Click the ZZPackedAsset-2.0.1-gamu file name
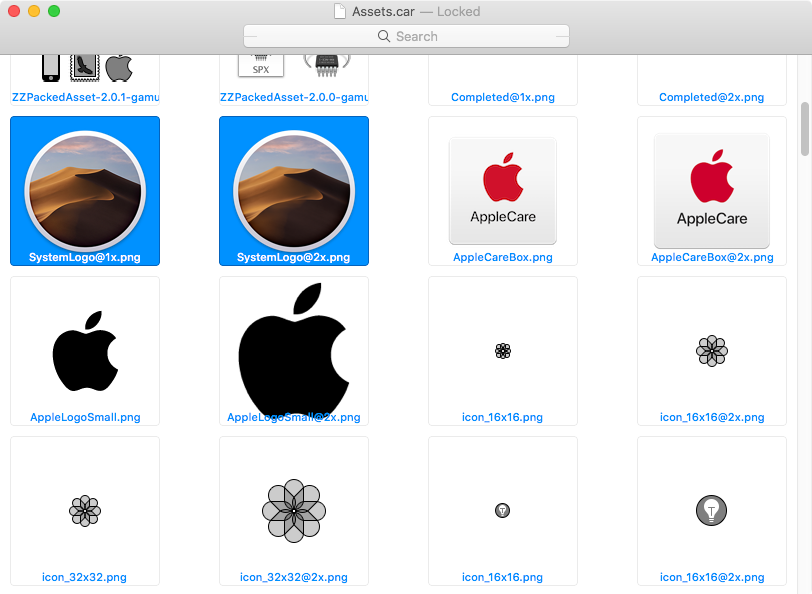 point(85,97)
